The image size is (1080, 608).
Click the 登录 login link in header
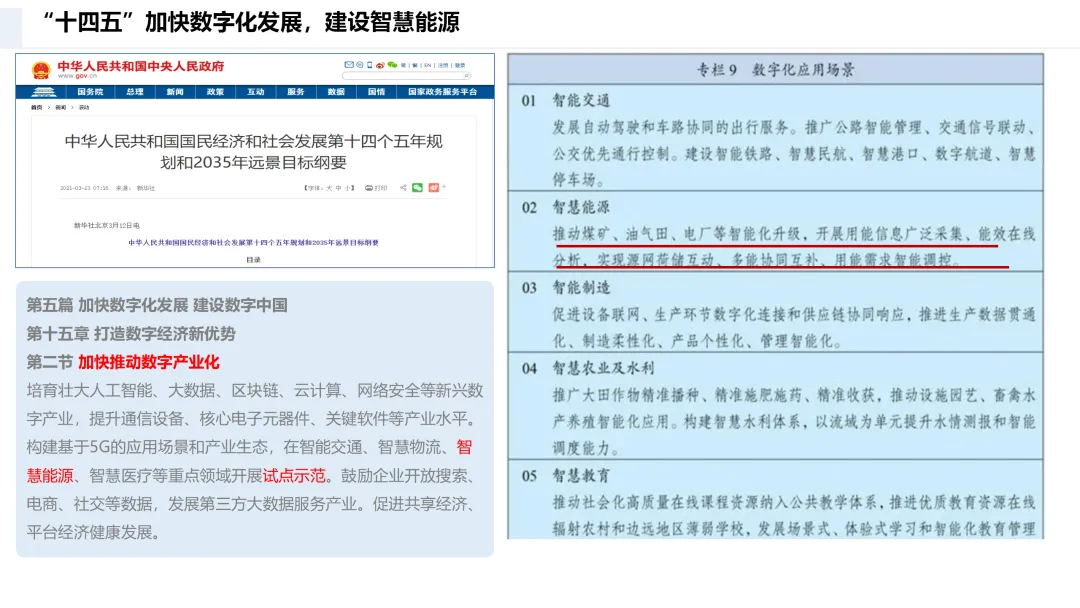(x=460, y=65)
